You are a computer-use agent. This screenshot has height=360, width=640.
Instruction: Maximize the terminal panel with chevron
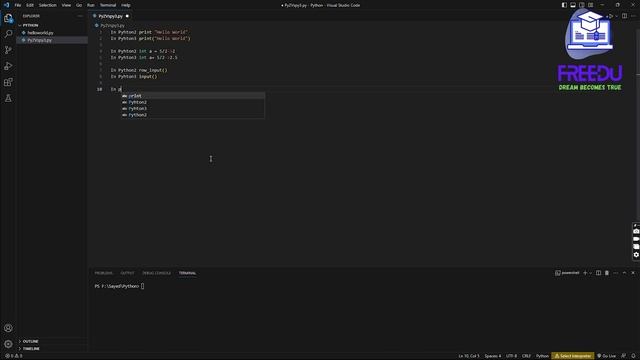624,273
